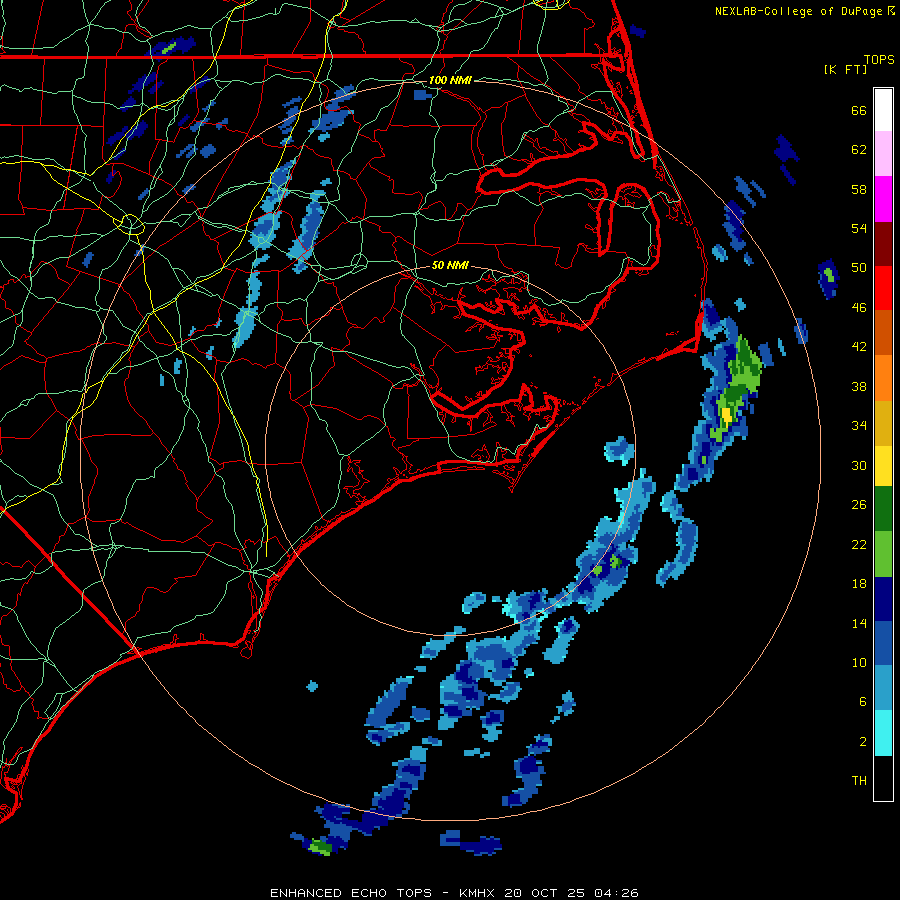900x900 pixels.
Task: Click the 30 legend value
Action: point(859,465)
